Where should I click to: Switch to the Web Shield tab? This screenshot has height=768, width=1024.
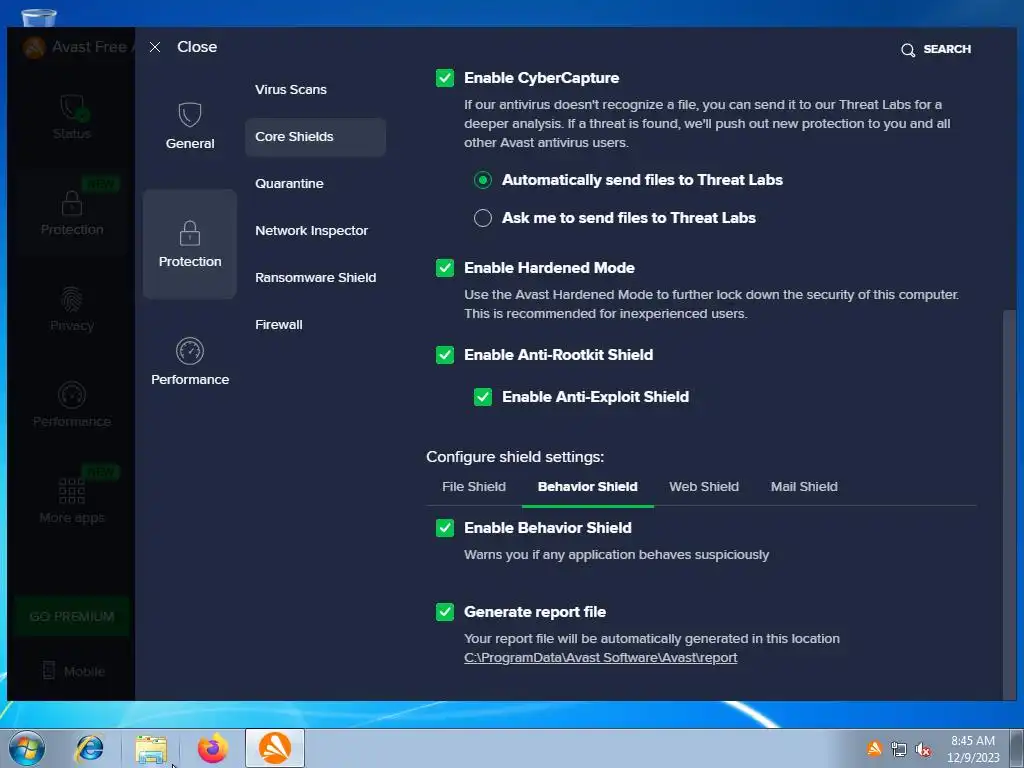pyautogui.click(x=704, y=487)
